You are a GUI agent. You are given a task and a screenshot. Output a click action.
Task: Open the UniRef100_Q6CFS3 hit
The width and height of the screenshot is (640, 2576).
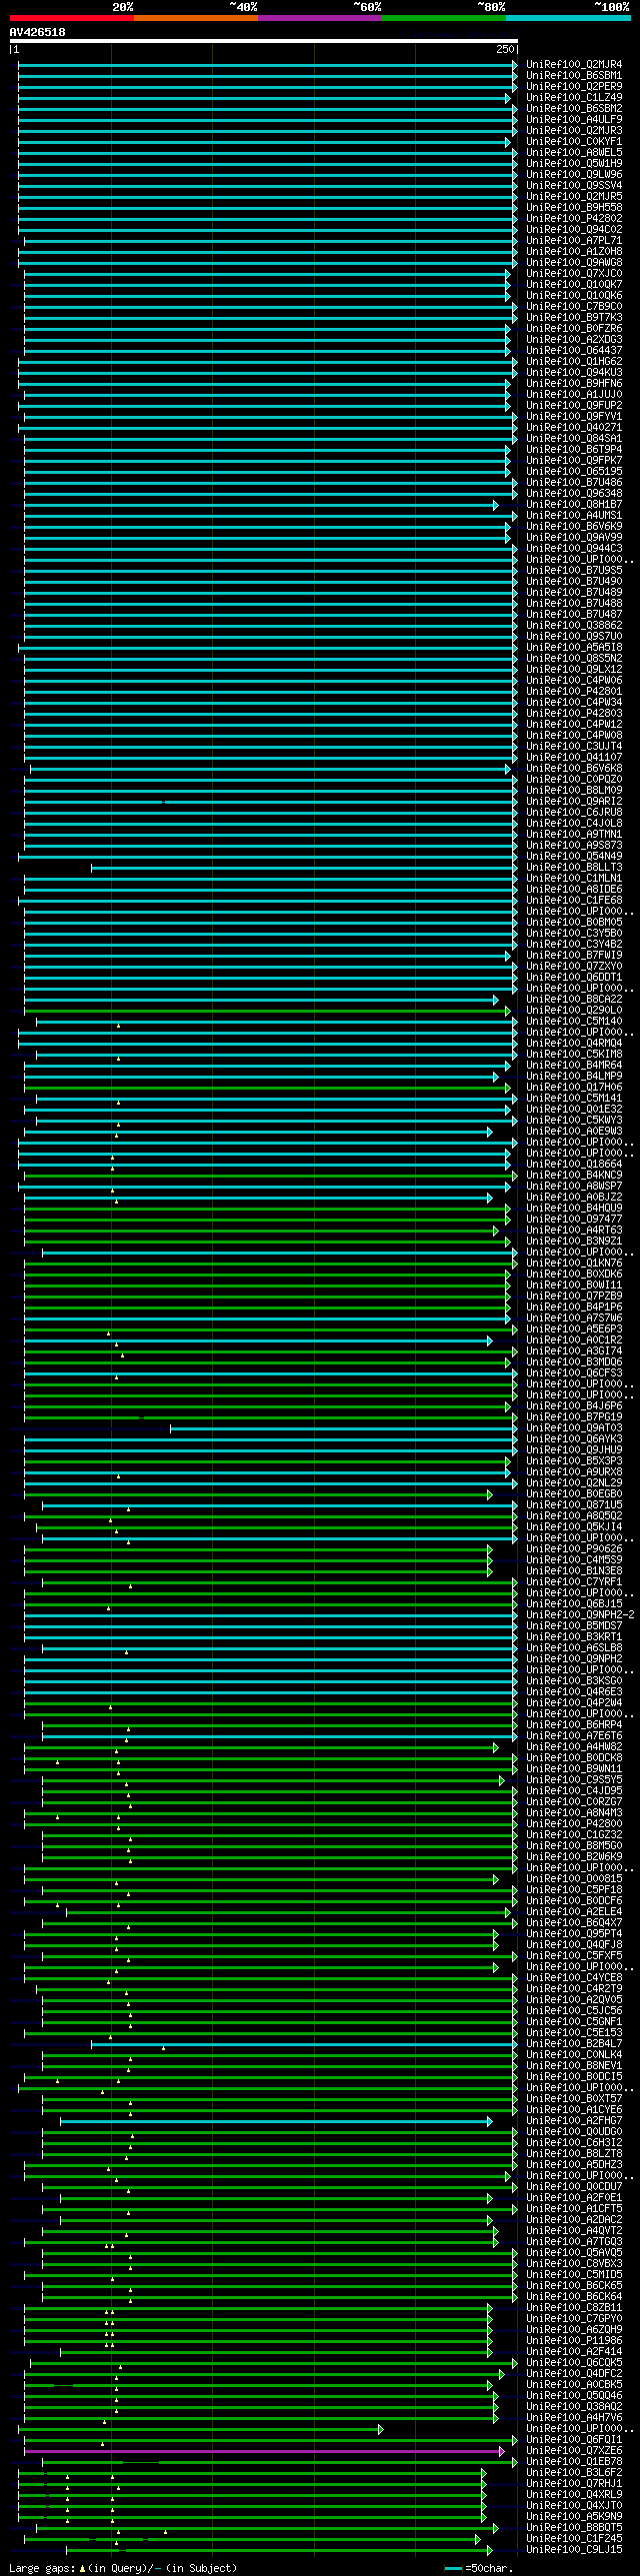pos(574,1374)
